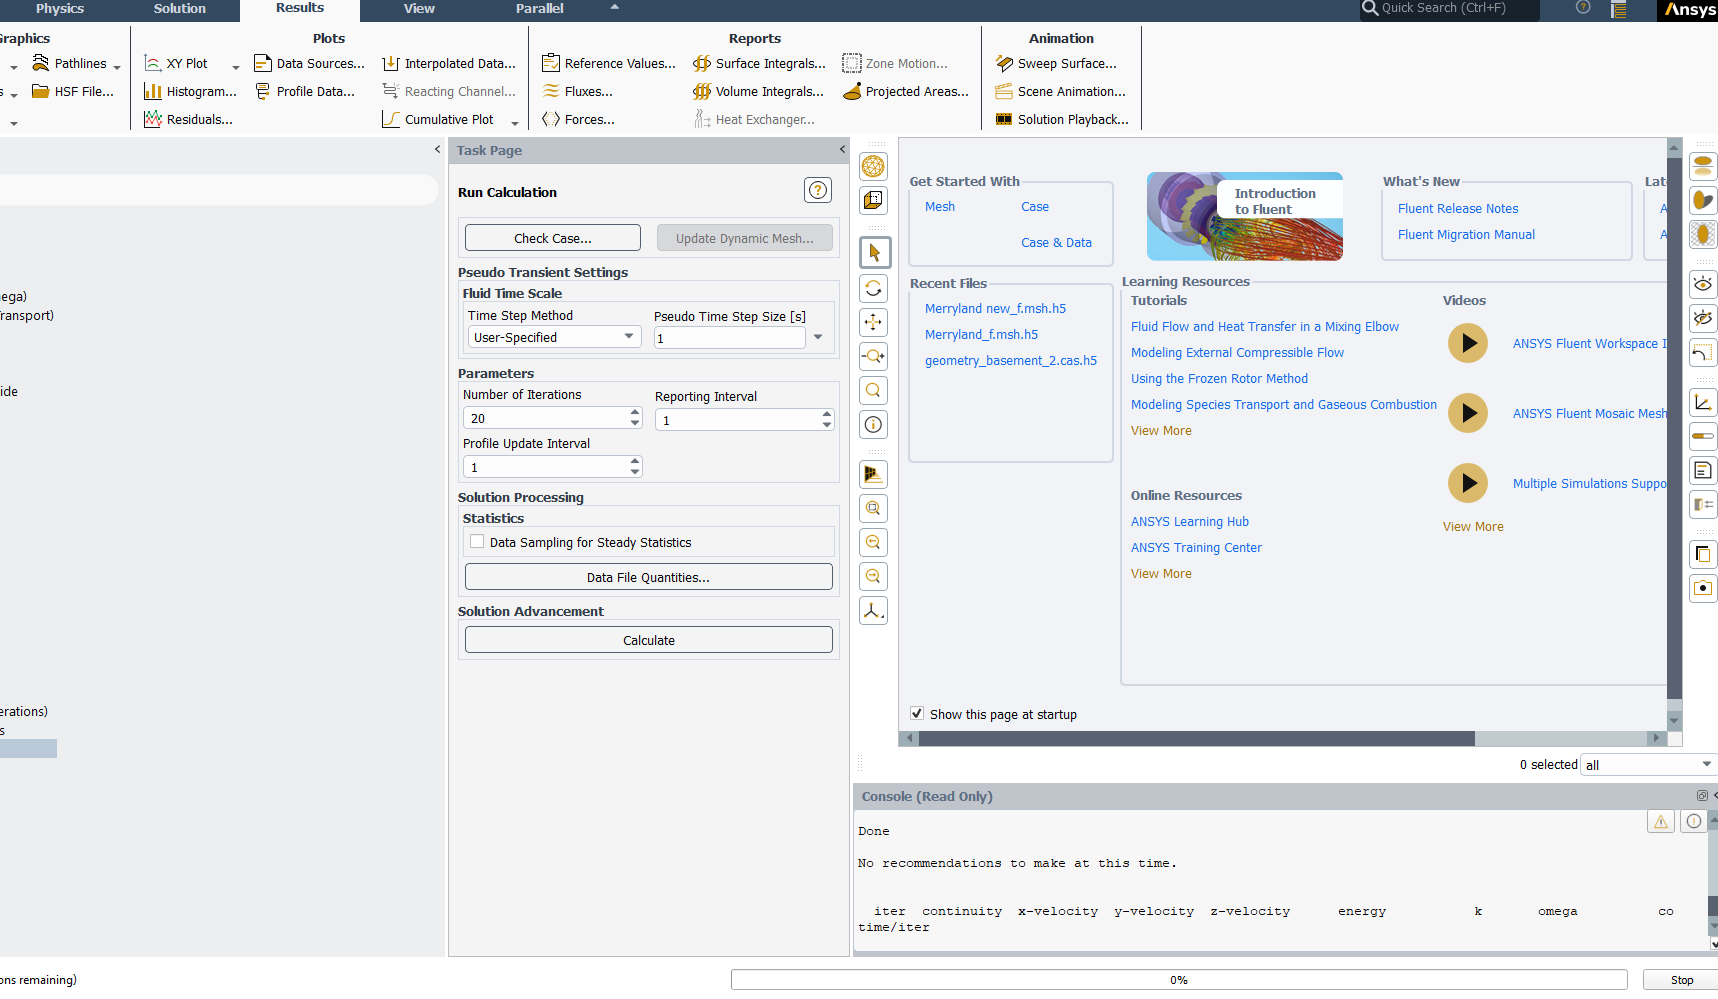Open the XY Plot tool
The image size is (1718, 999).
point(176,63)
